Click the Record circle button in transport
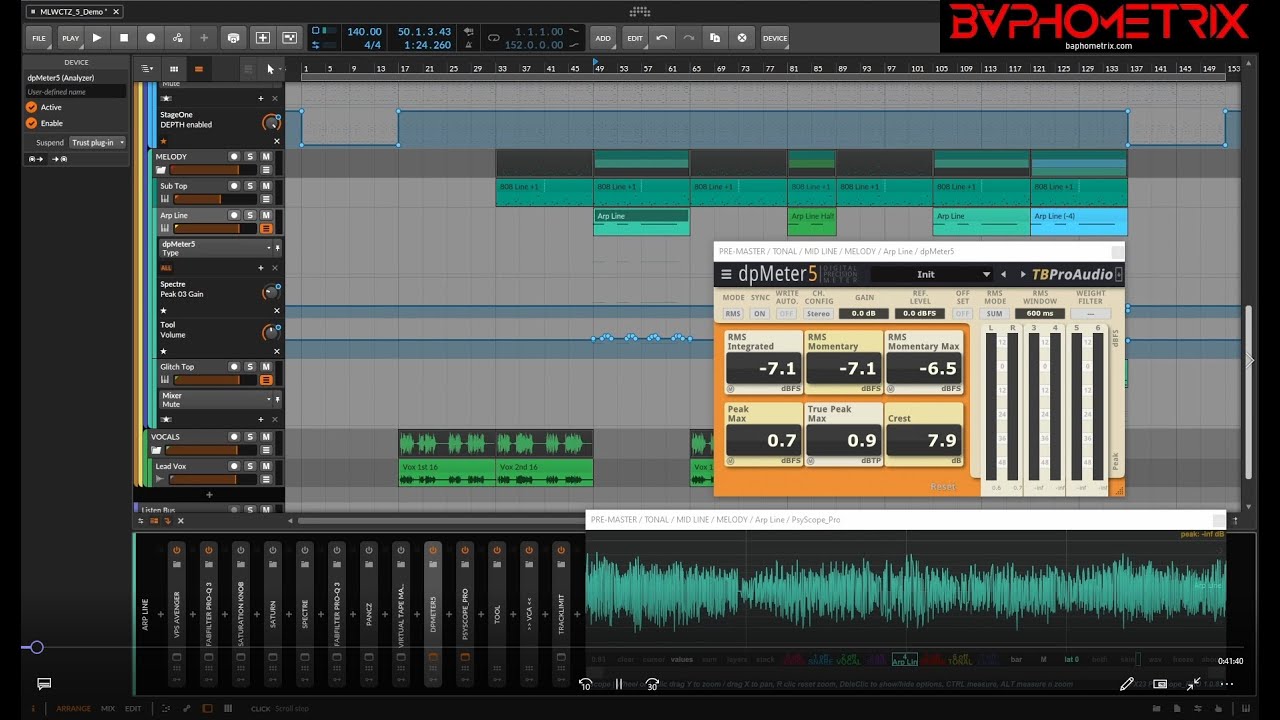This screenshot has width=1280, height=720. tap(151, 38)
